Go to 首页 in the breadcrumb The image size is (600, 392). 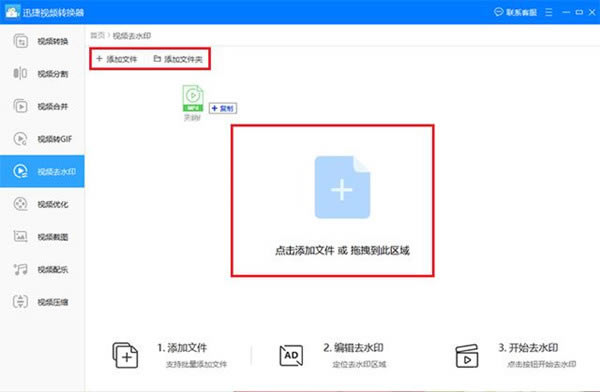[97, 35]
